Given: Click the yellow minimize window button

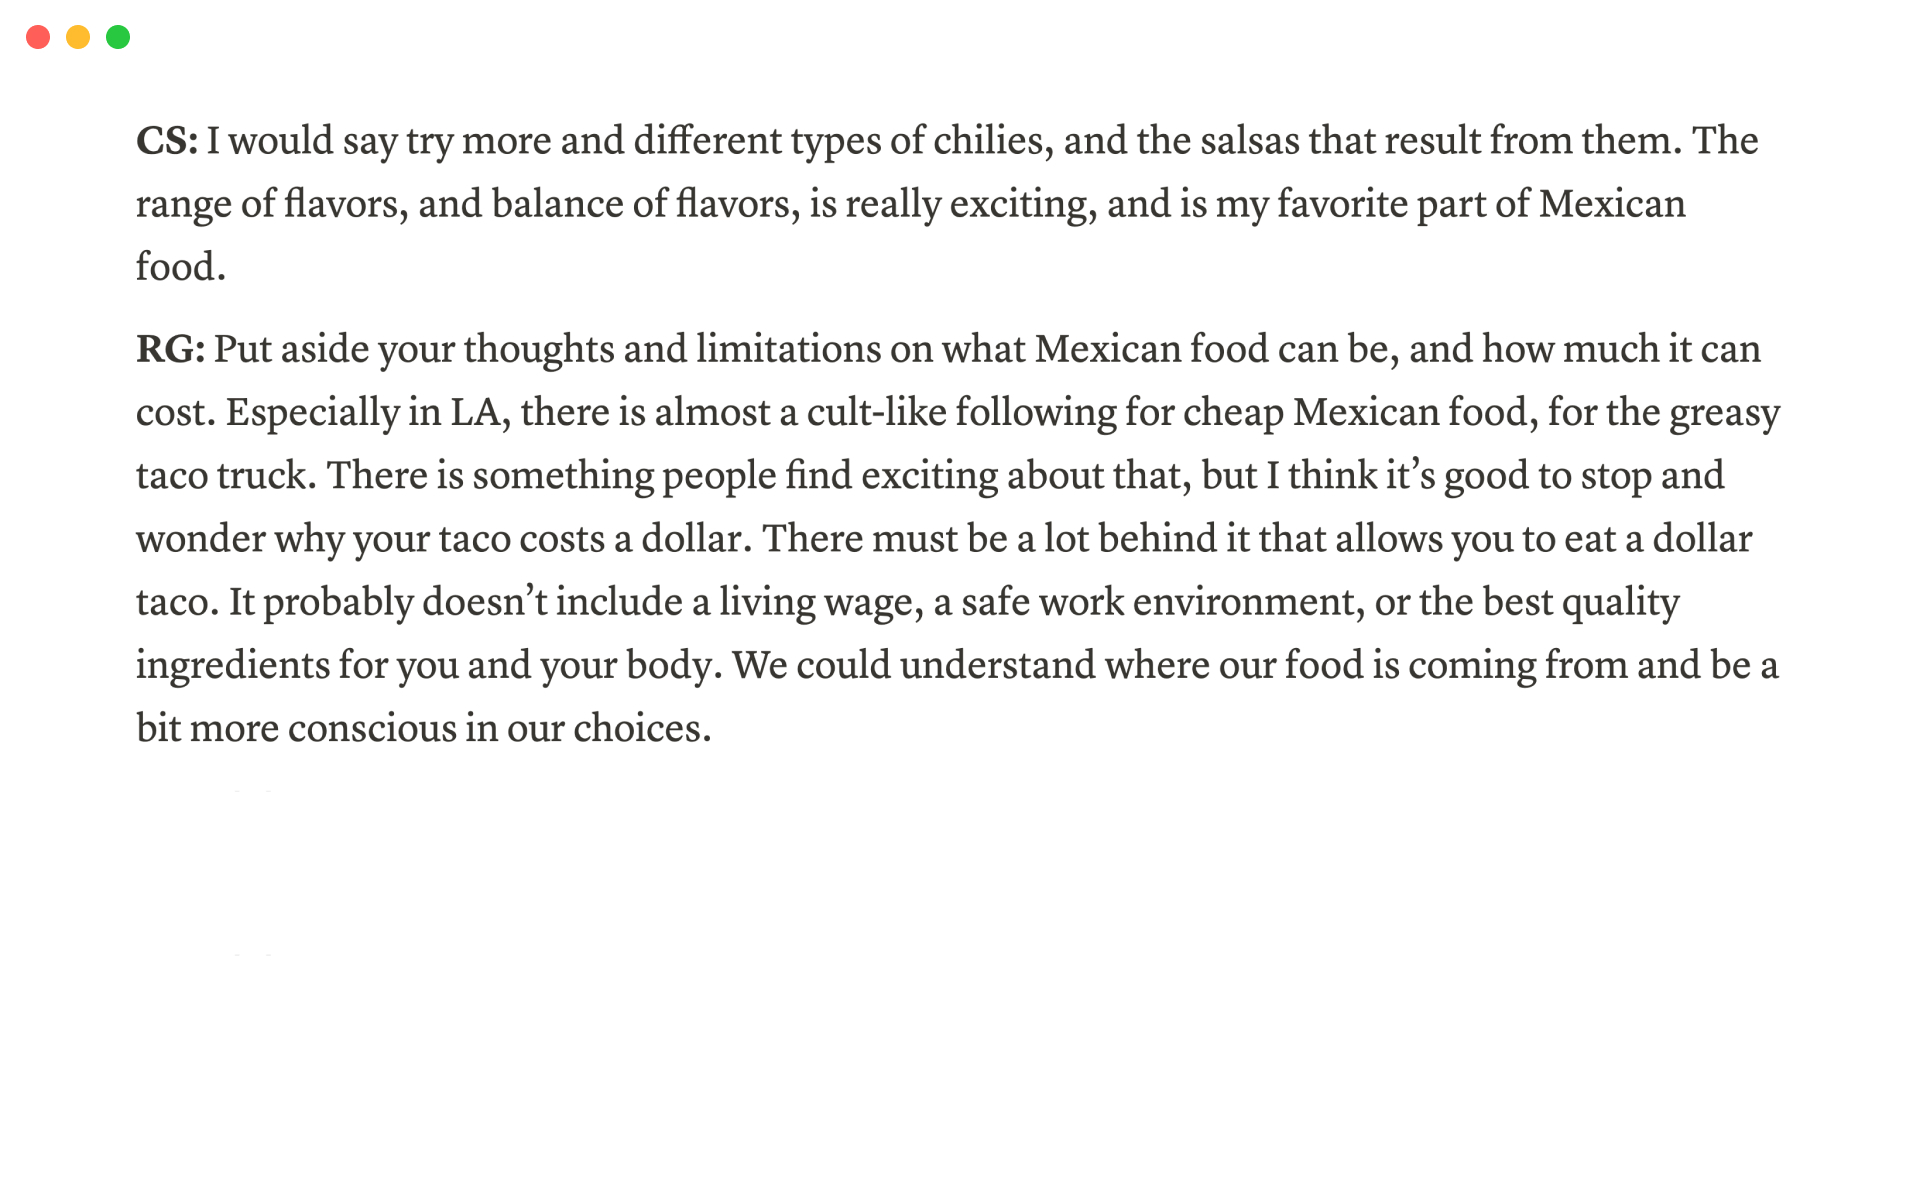Looking at the screenshot, I should (78, 37).
